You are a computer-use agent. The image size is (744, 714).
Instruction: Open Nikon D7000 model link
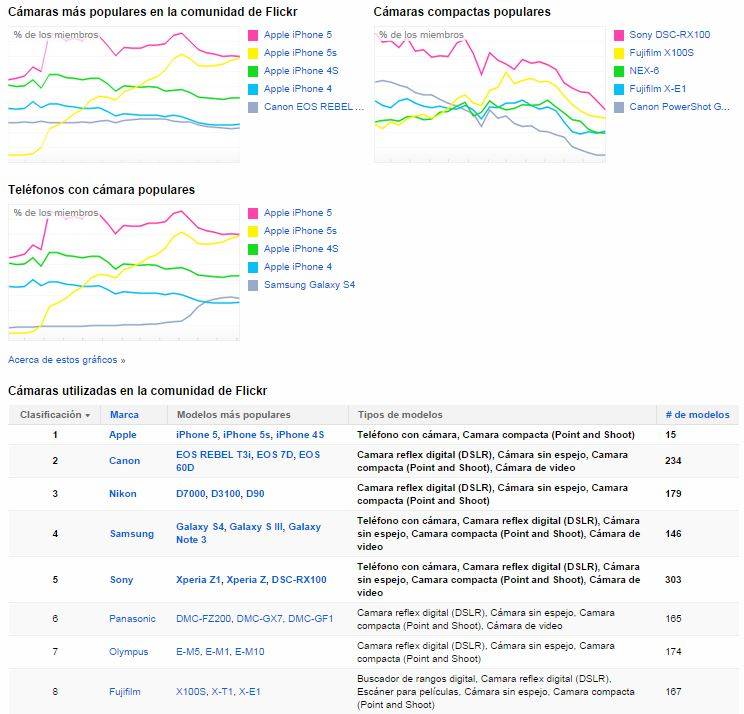tap(190, 493)
